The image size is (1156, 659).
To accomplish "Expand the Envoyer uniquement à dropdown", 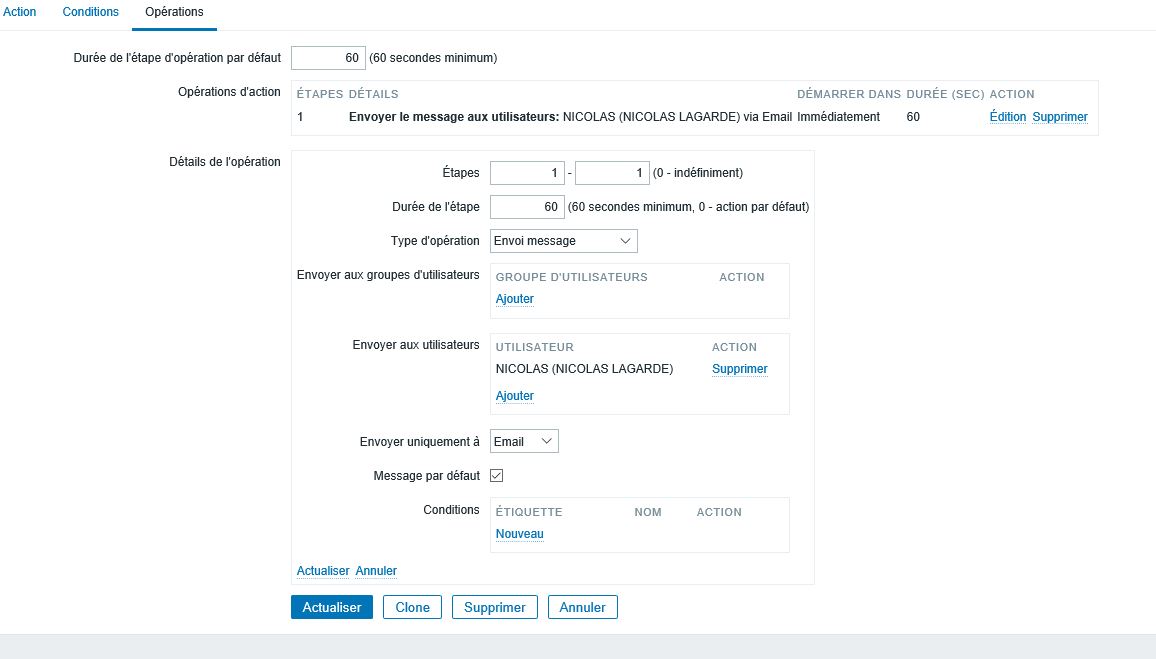I will click(x=524, y=441).
